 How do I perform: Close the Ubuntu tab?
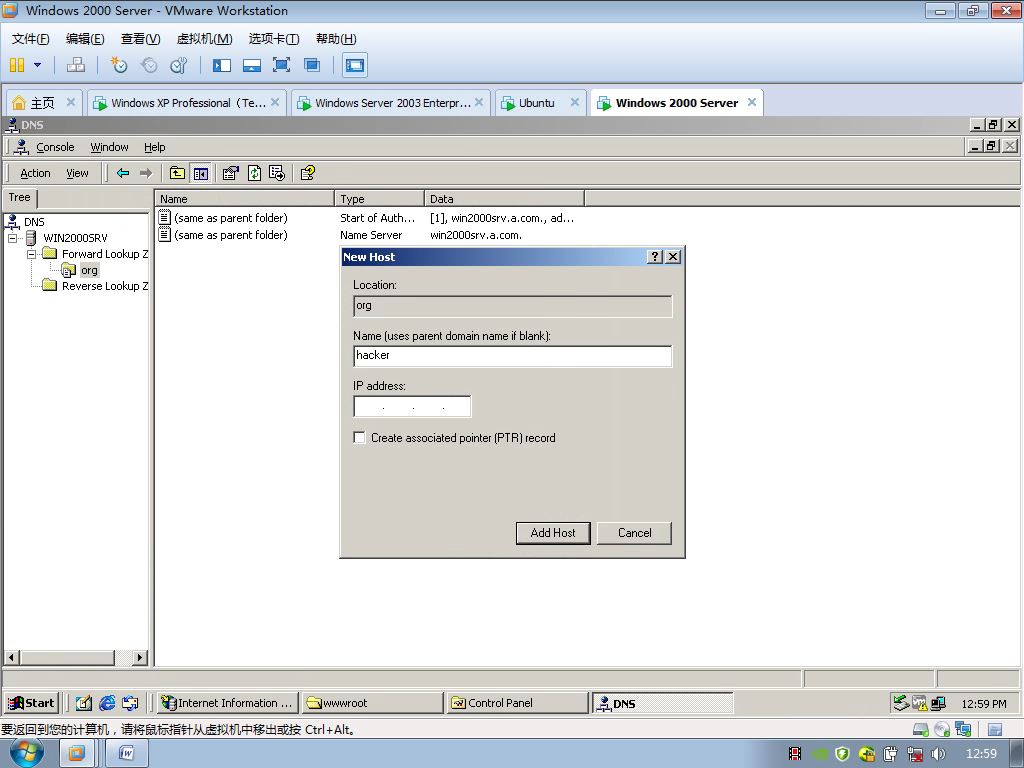575,102
